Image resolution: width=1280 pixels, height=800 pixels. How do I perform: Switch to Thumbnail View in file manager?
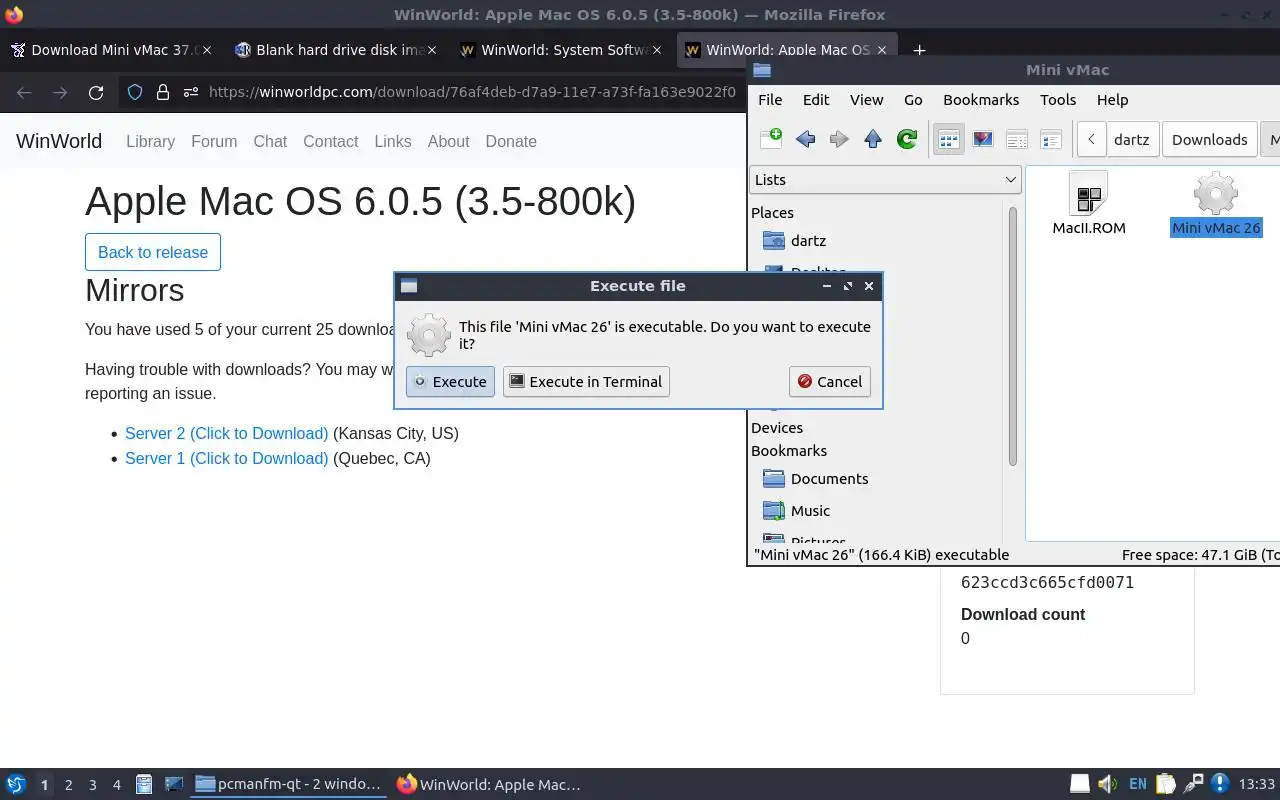point(983,139)
